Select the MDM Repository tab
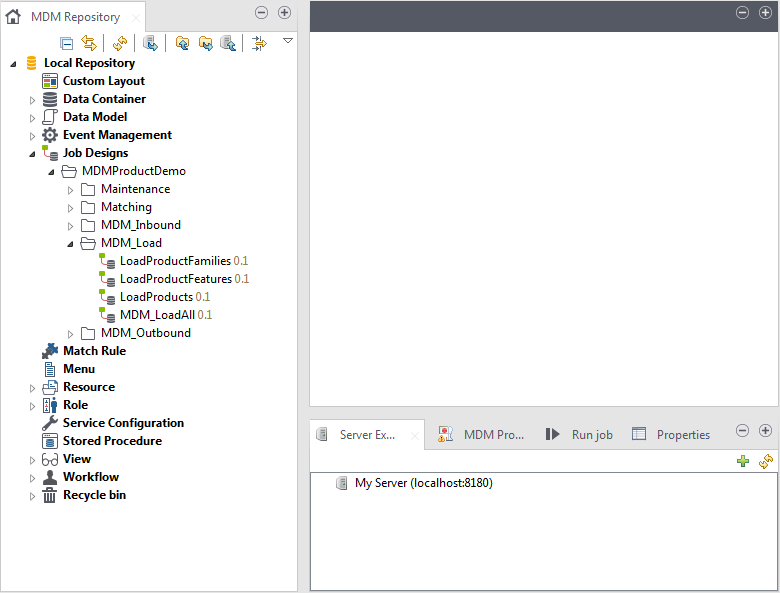The height and width of the screenshot is (593, 780). (x=76, y=17)
